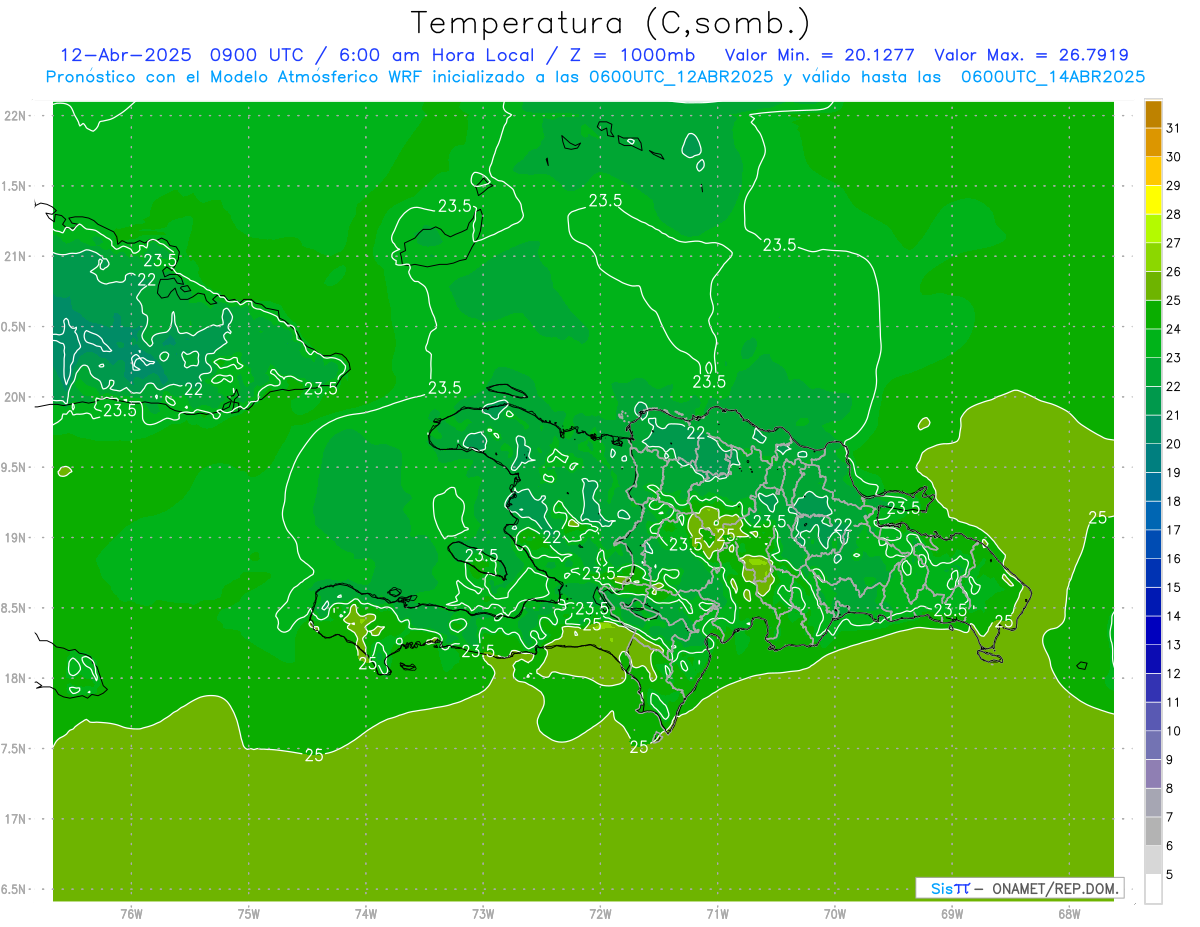
Task: Click the "18N" latitude label
Action: tap(17, 679)
